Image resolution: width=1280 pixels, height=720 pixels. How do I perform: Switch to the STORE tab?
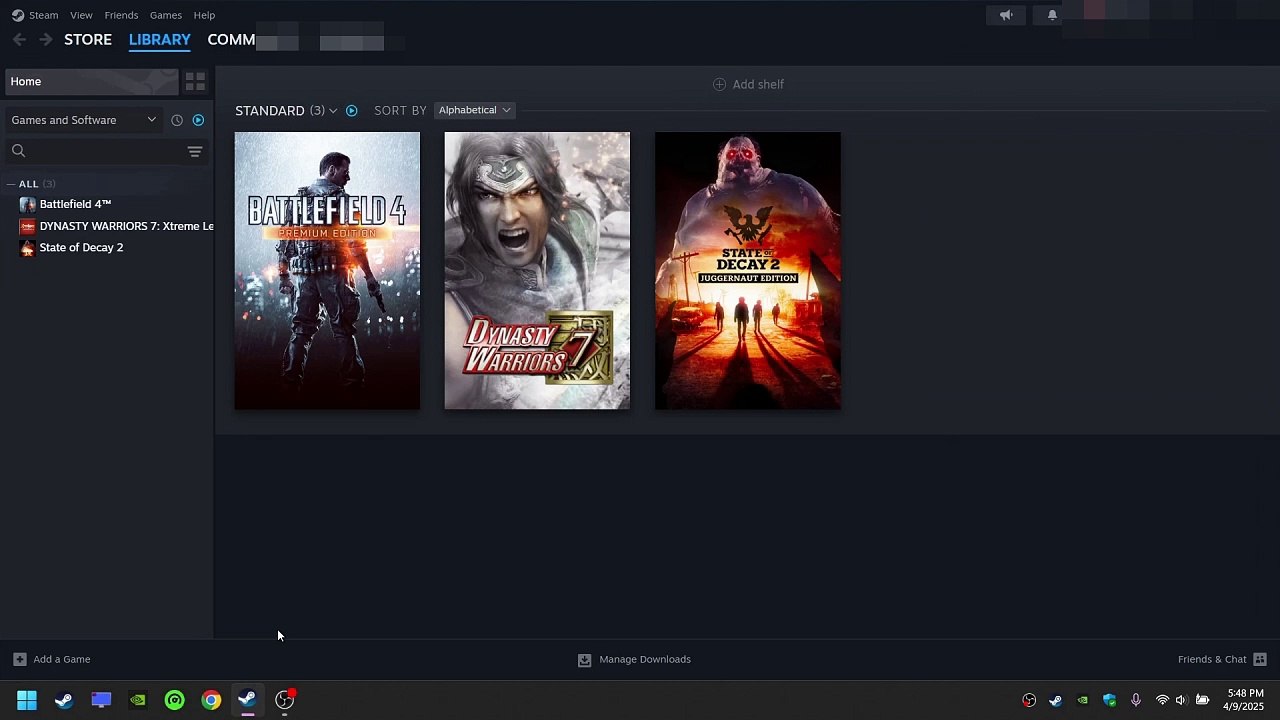click(x=88, y=40)
